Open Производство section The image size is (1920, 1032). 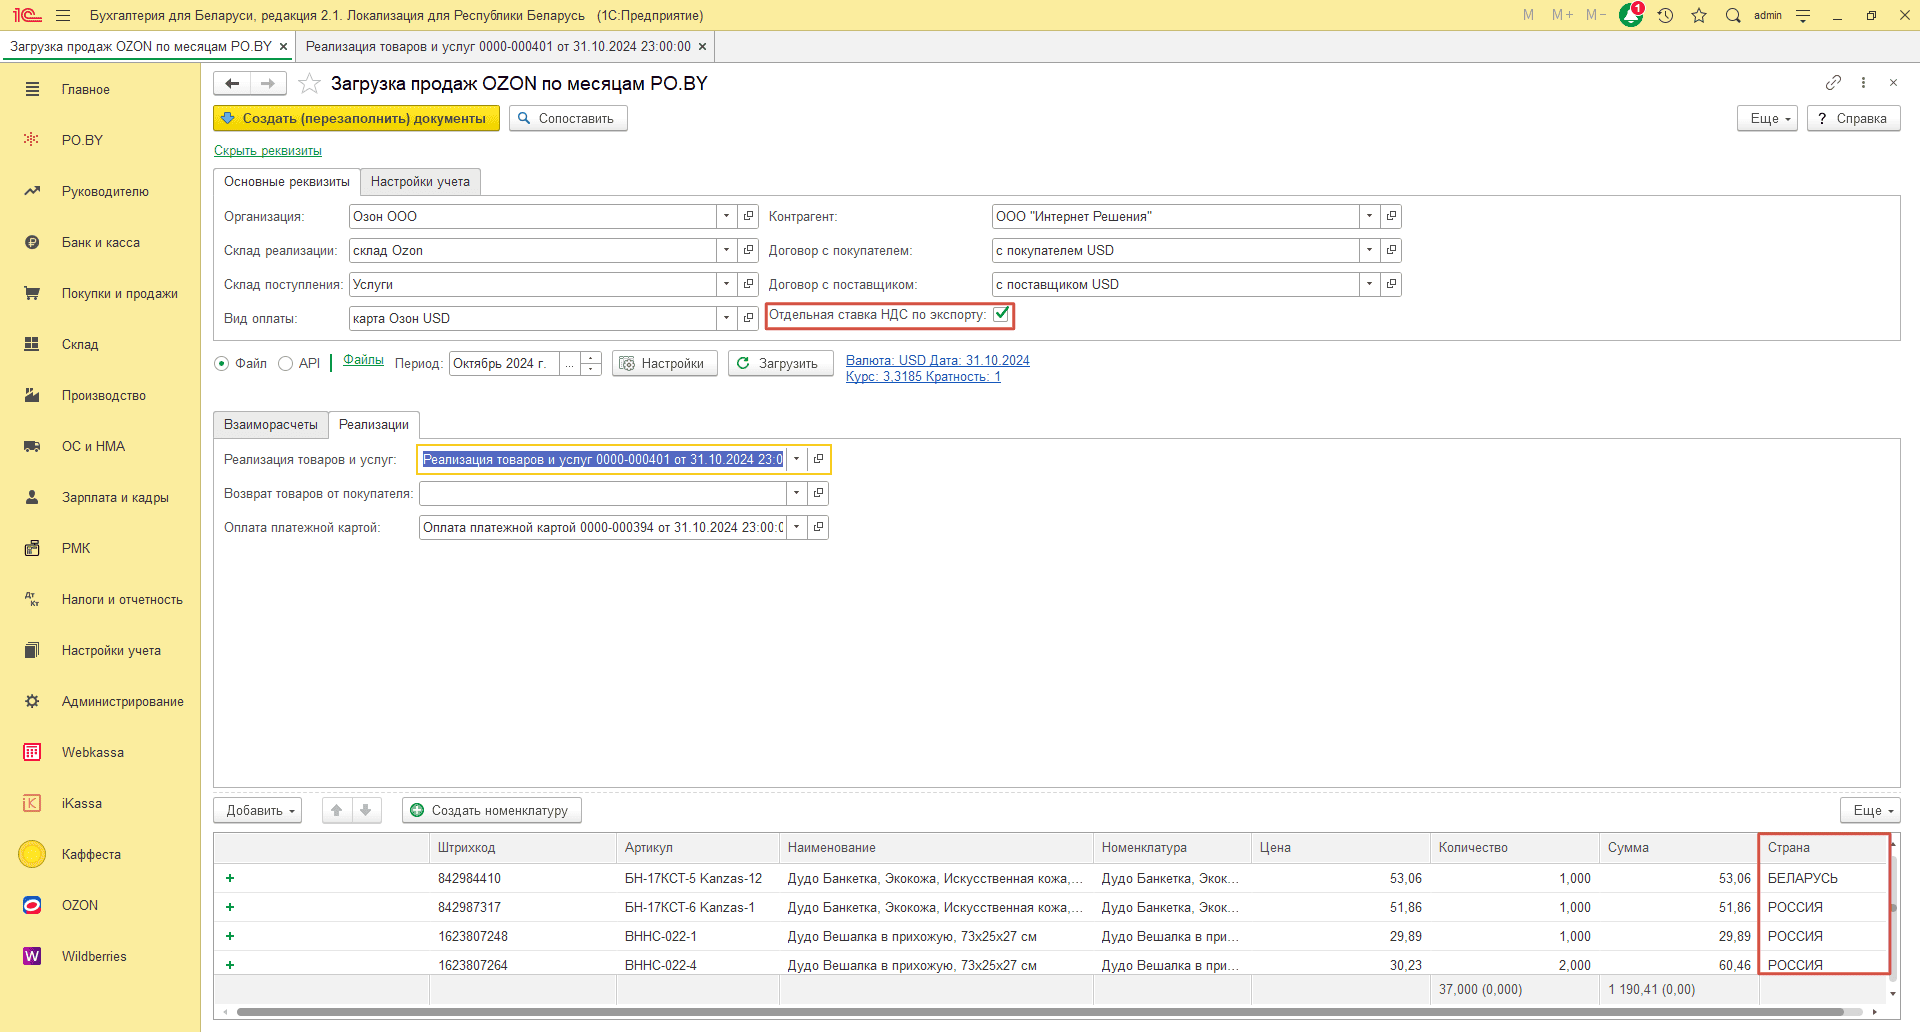(103, 395)
